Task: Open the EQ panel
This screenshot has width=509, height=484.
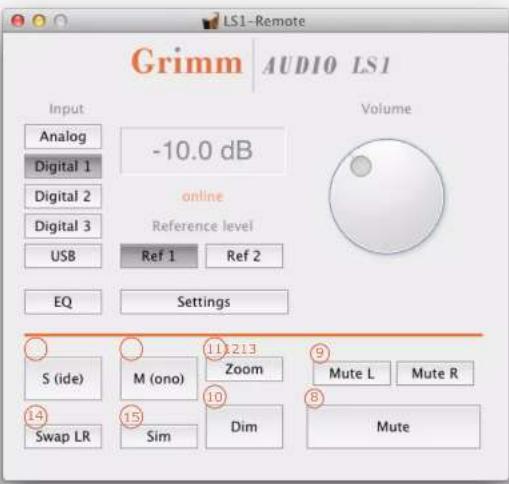Action: point(63,302)
